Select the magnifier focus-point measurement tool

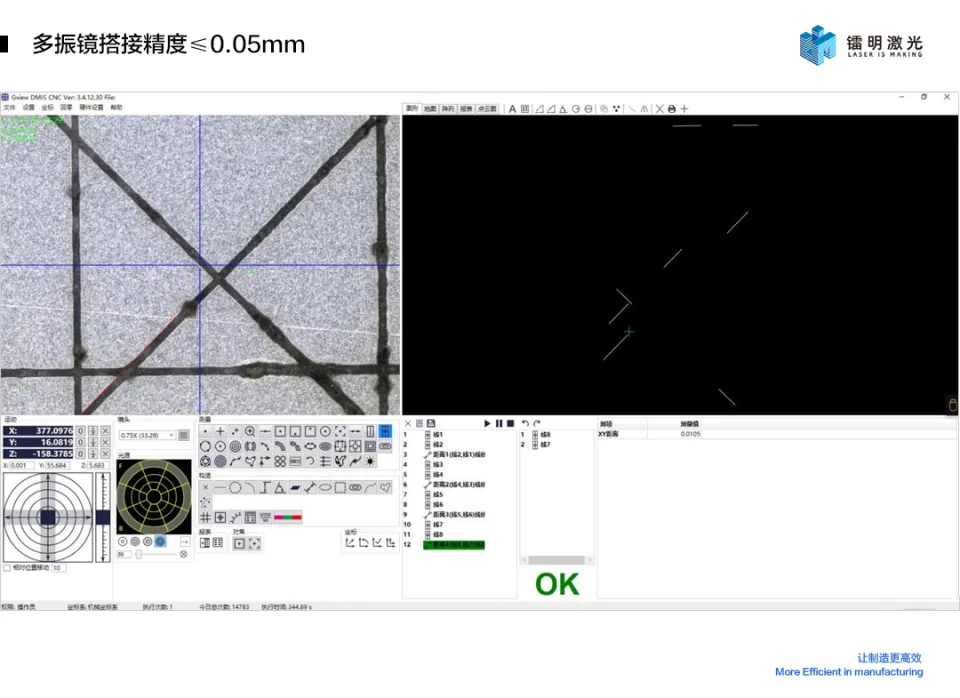coord(250,431)
